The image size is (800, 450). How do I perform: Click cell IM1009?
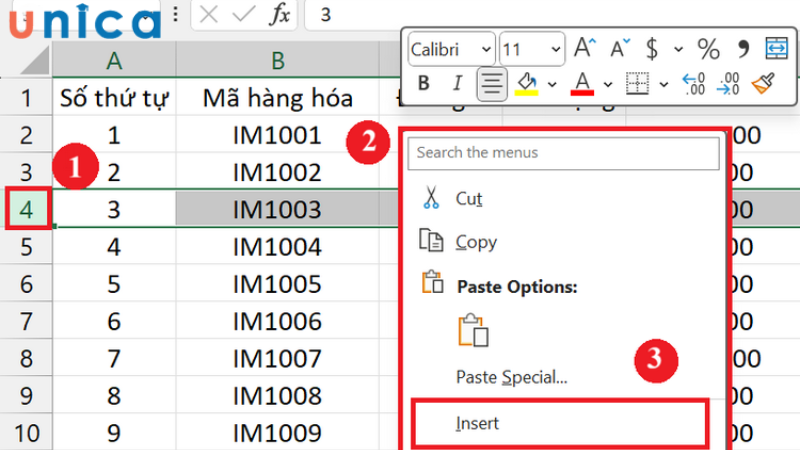[278, 433]
